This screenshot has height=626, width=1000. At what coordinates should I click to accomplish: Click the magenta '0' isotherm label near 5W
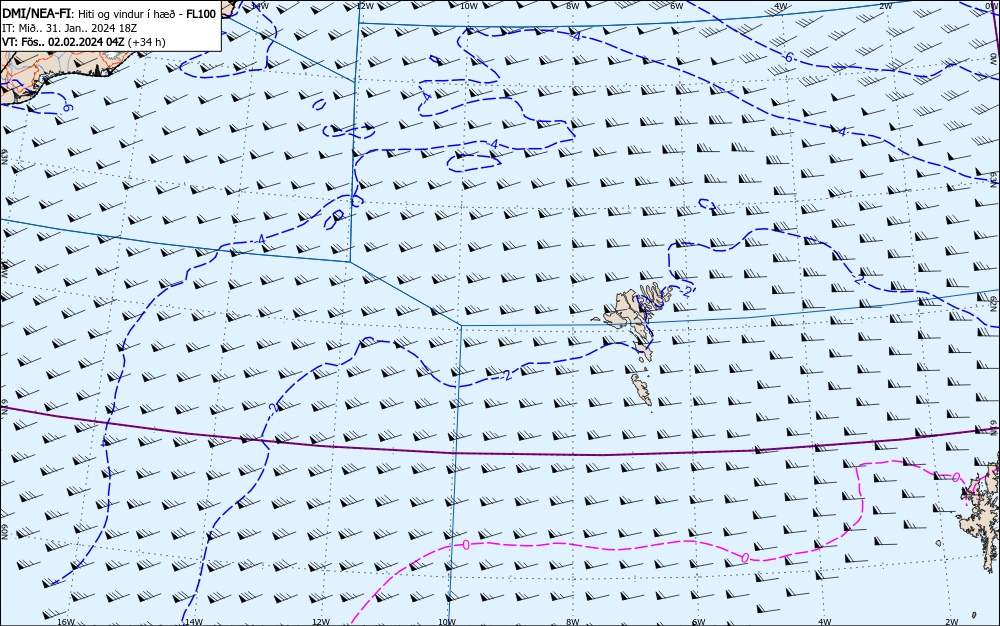pos(745,557)
